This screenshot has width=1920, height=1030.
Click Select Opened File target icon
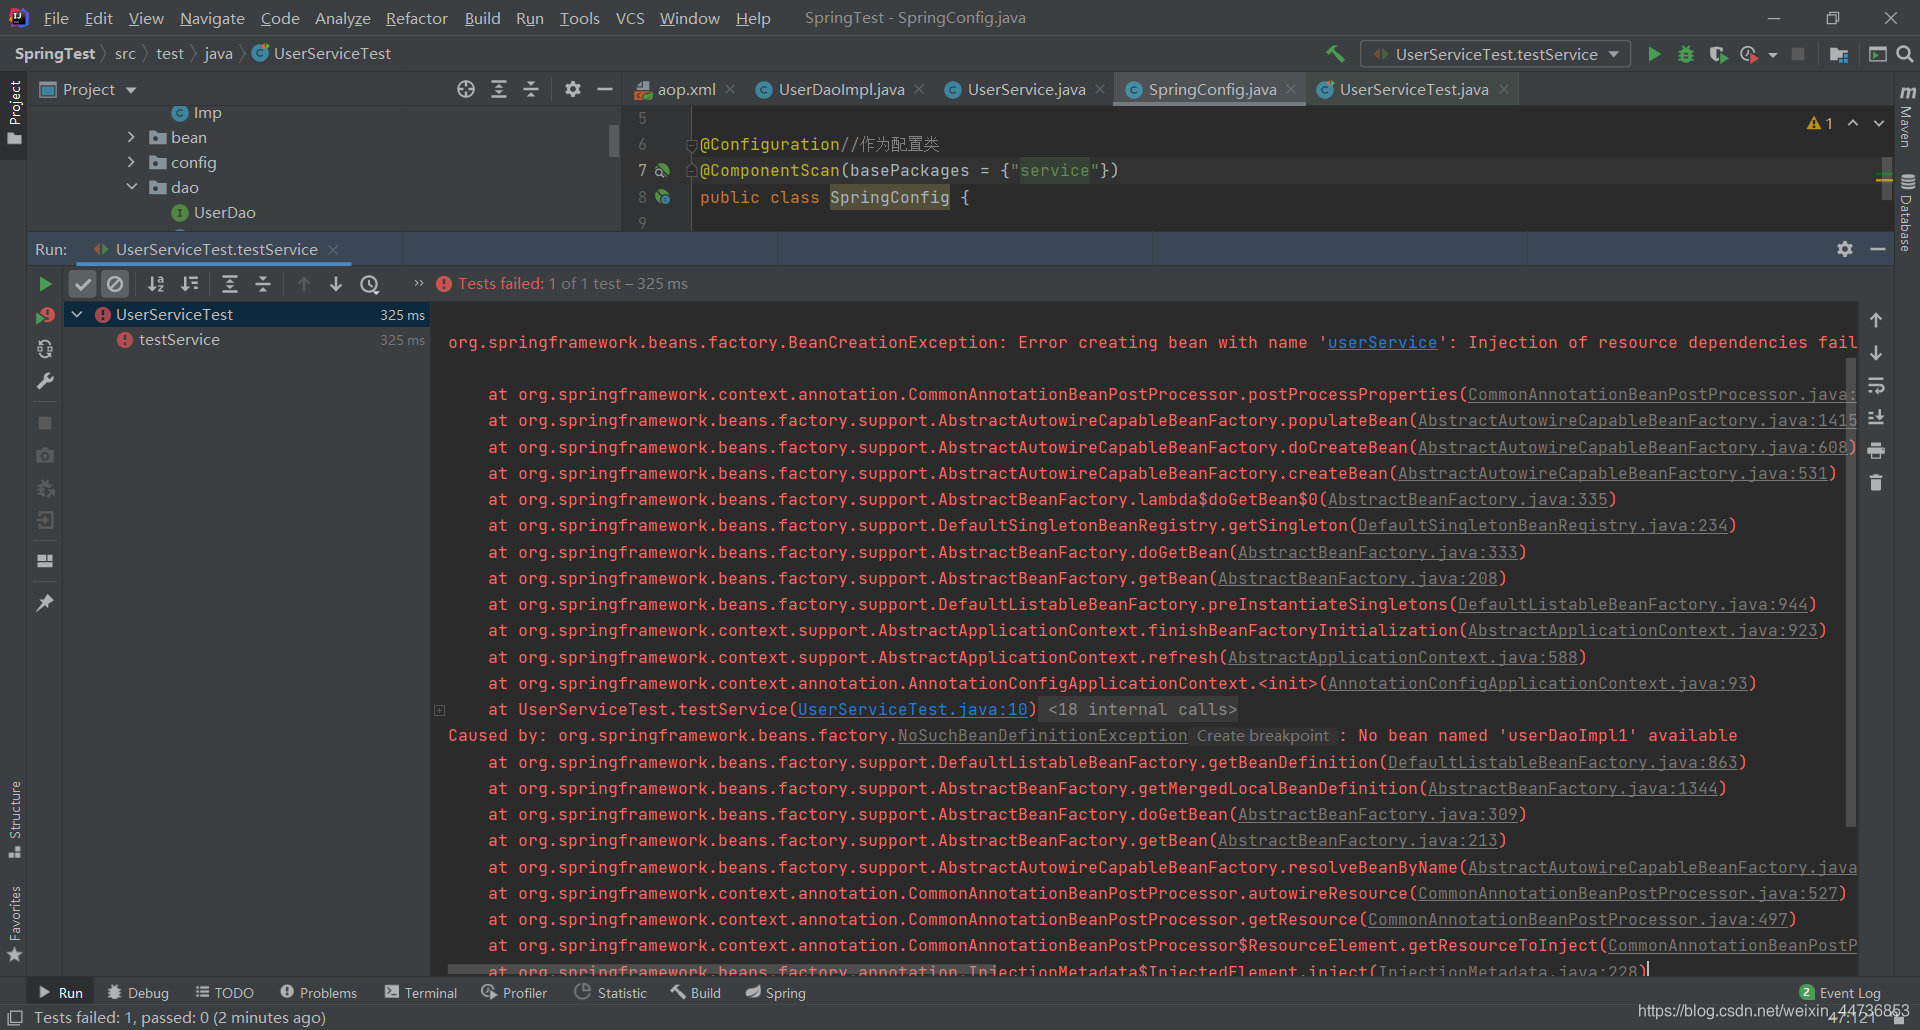pos(466,89)
